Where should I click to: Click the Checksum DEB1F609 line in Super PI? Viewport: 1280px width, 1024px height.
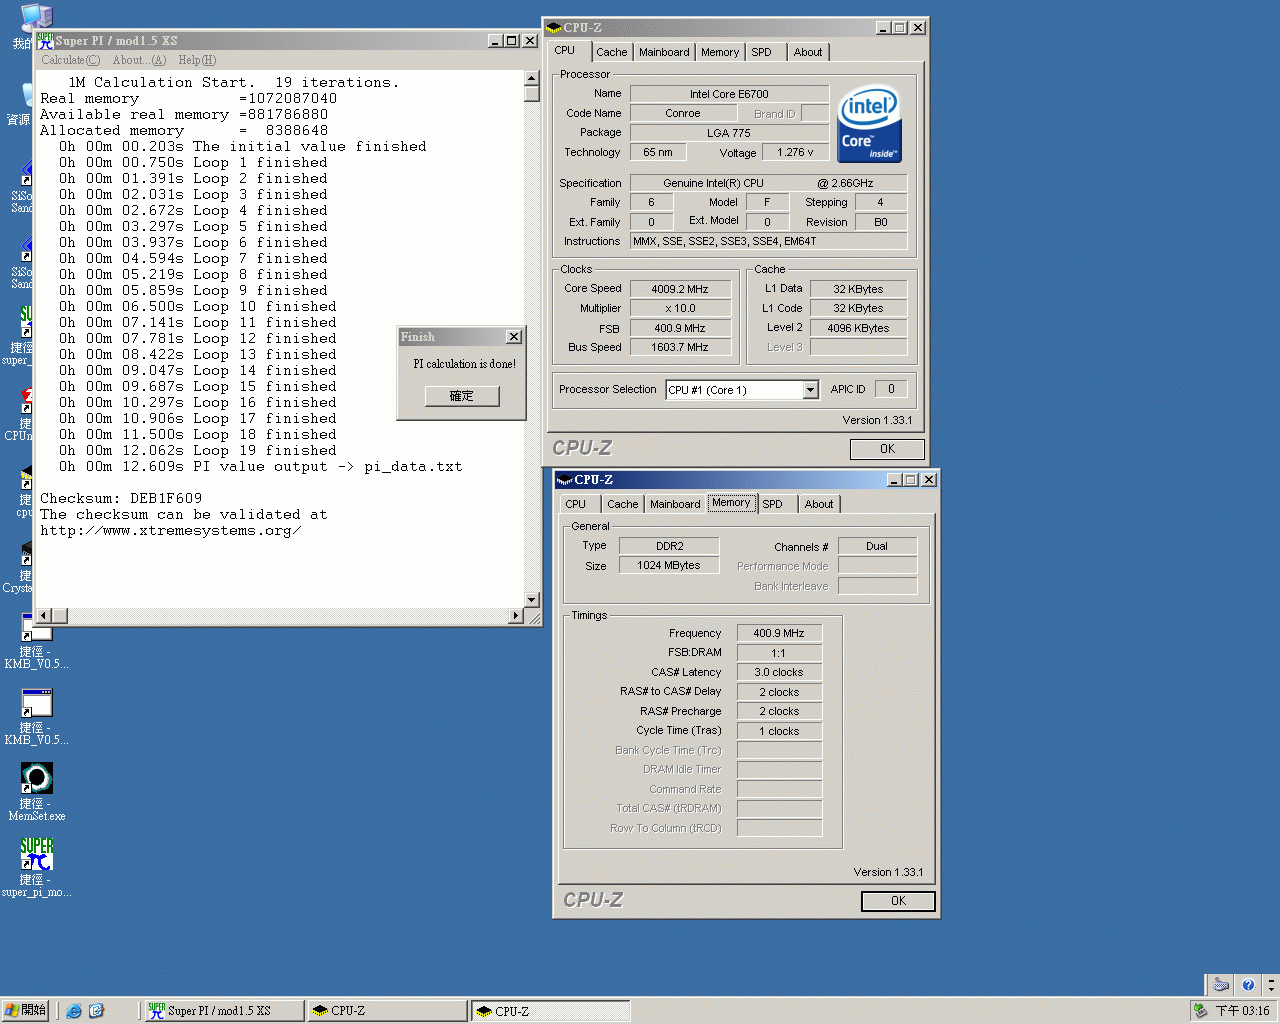pyautogui.click(x=121, y=498)
